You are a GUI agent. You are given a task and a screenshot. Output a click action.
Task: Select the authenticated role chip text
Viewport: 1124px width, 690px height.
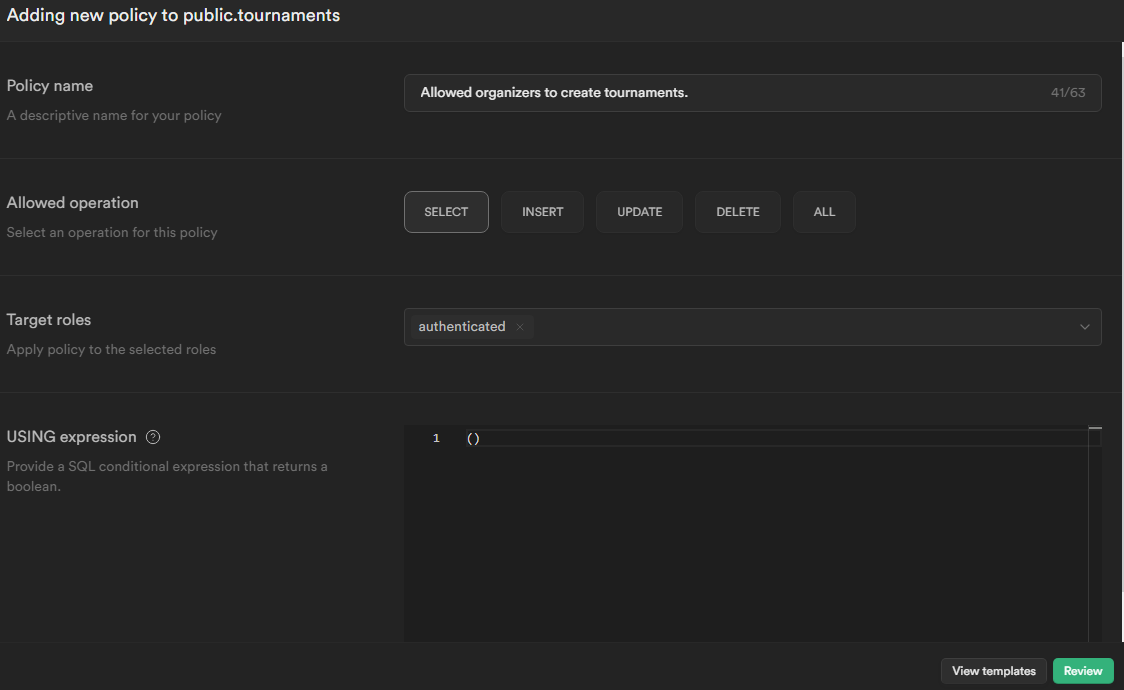point(462,327)
